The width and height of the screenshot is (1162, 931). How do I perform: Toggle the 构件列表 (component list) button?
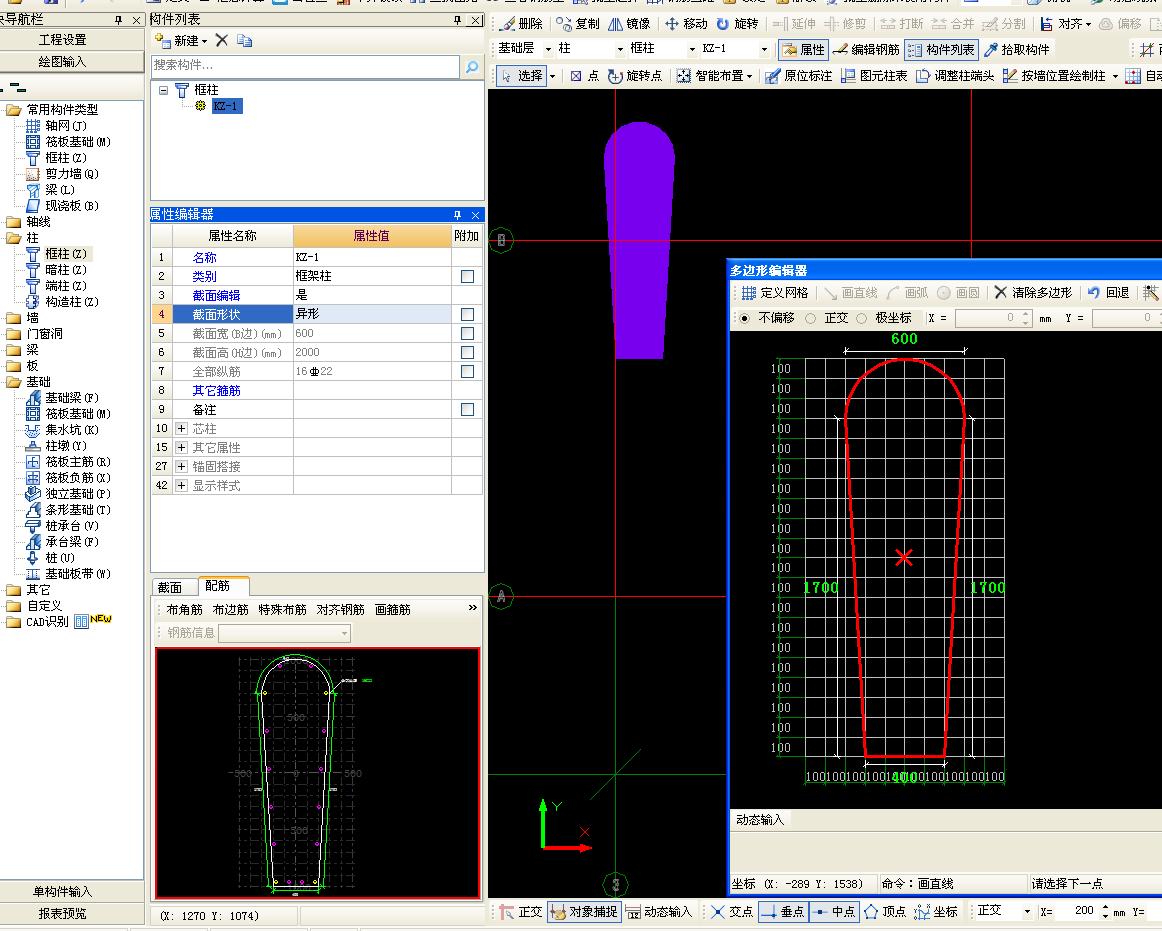[941, 50]
